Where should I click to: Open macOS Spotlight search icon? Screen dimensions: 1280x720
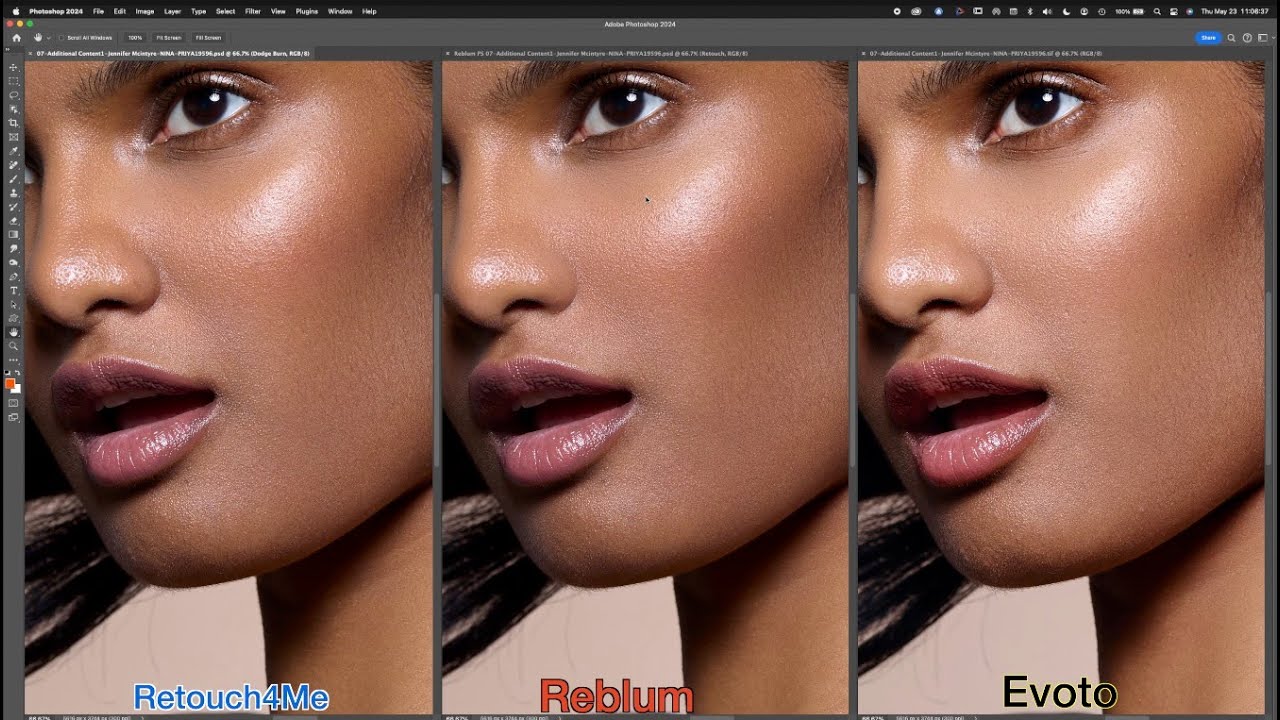pos(1157,11)
